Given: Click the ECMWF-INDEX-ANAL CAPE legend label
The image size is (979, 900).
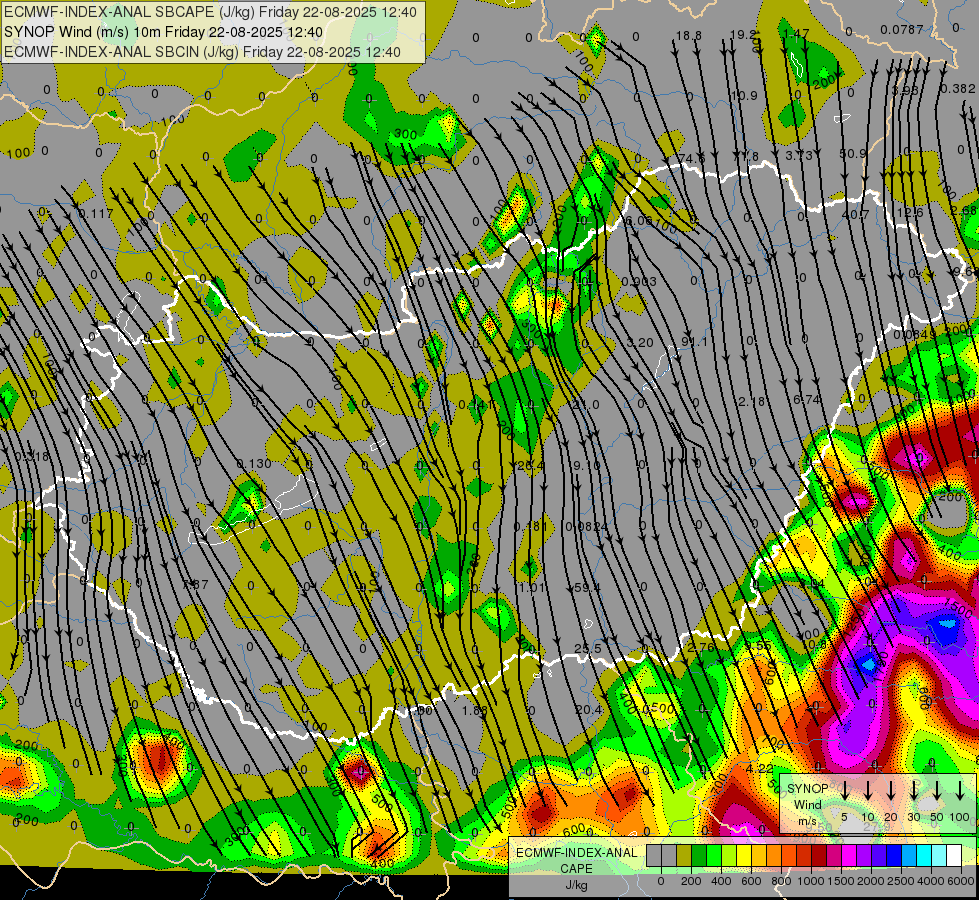Looking at the screenshot, I should point(576,860).
